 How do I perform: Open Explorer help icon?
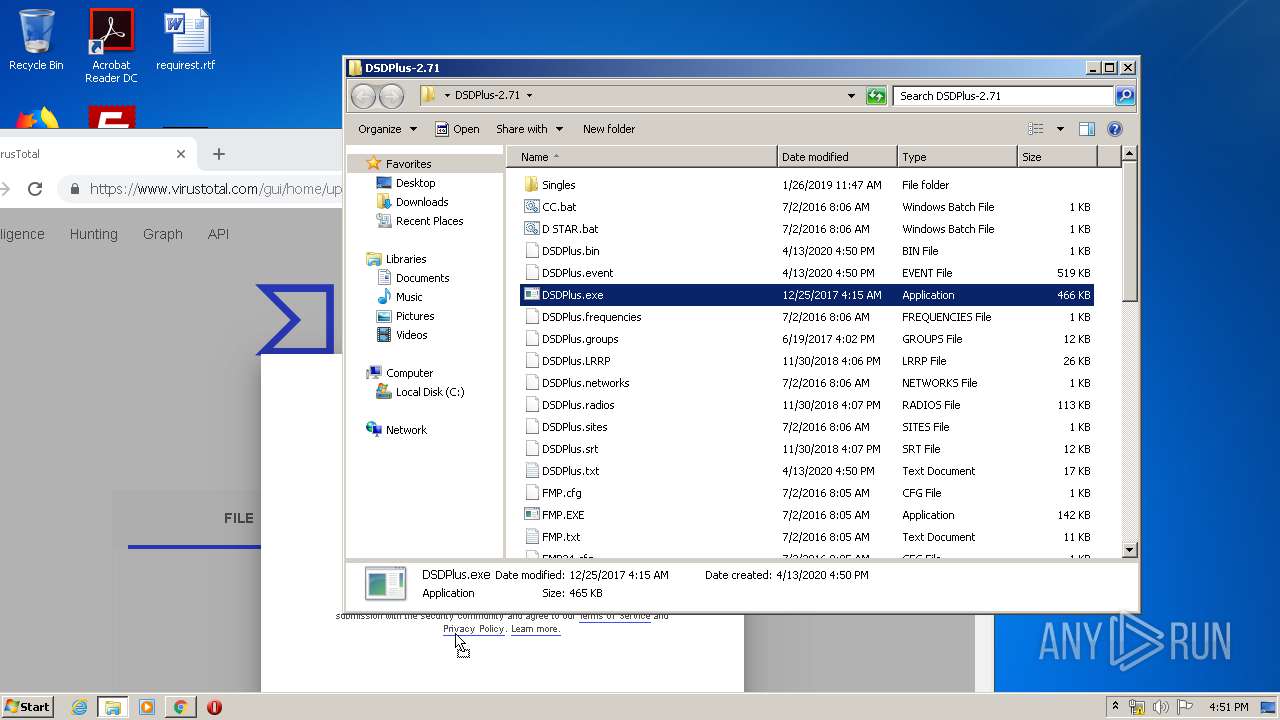[x=1115, y=129]
